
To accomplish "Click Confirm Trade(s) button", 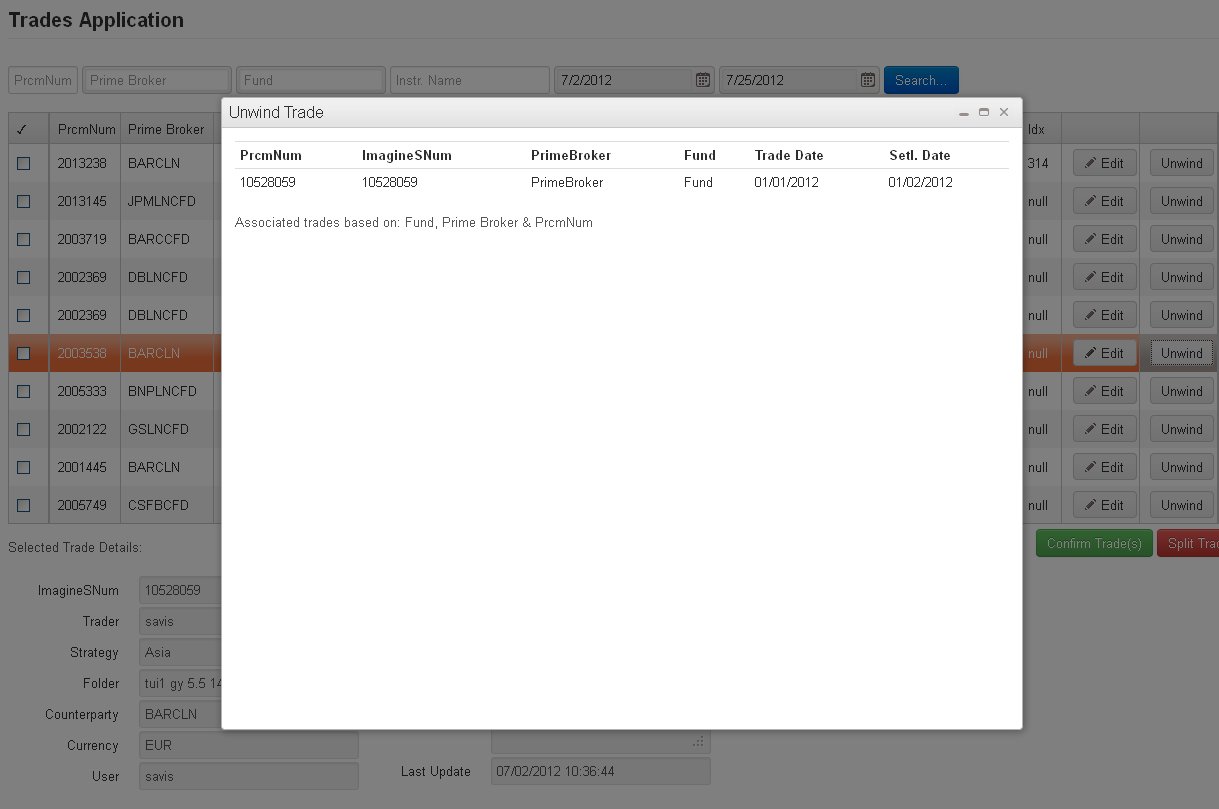I will click(1094, 543).
